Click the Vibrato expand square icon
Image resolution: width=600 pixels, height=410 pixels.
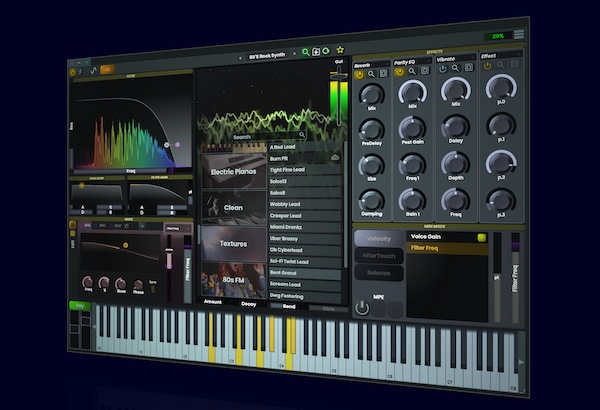tap(469, 67)
